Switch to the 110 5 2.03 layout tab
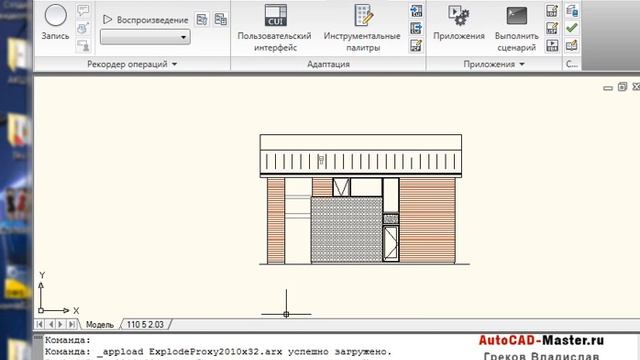Screen dimensions: 640x360 145,324
